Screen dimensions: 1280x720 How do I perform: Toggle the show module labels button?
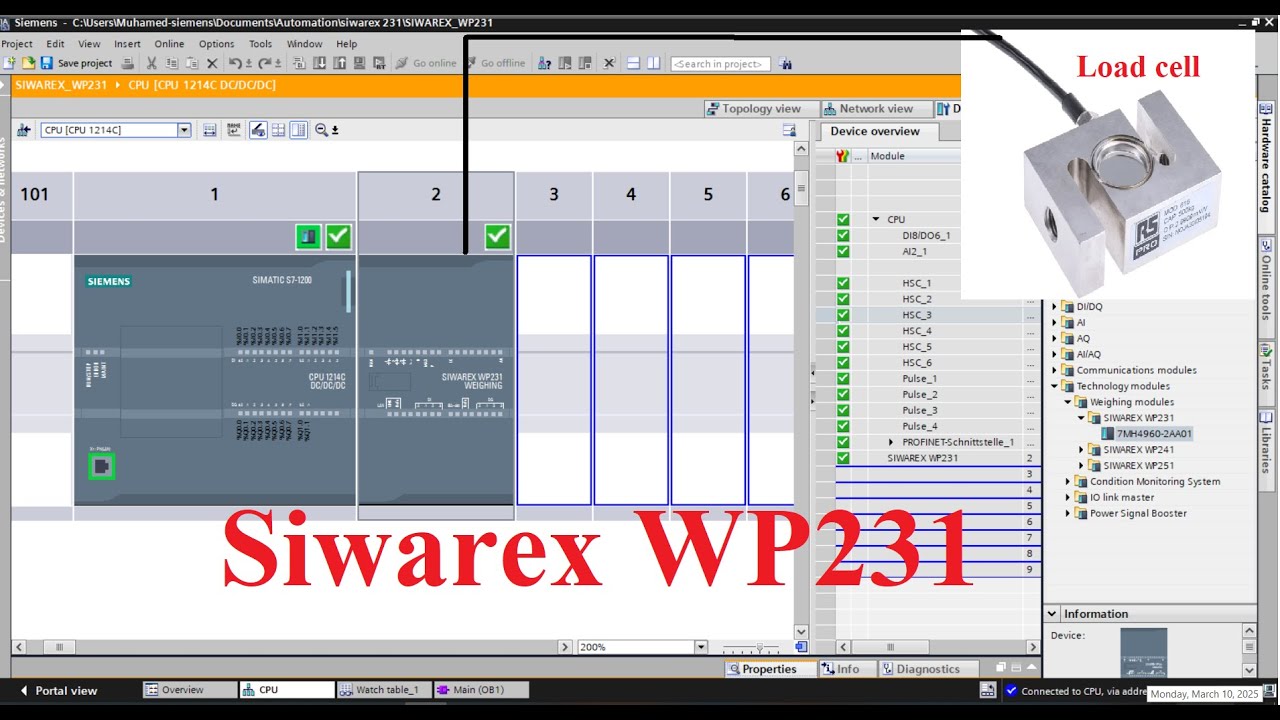[233, 130]
